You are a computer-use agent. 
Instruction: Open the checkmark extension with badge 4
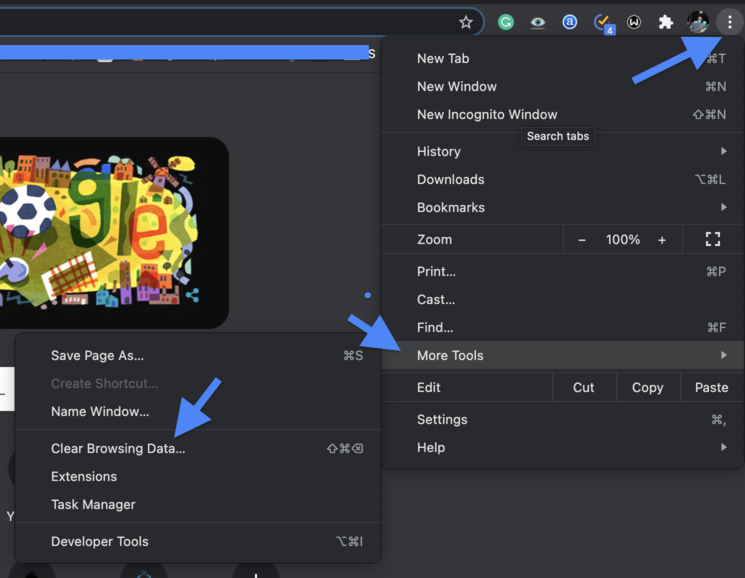coord(603,23)
